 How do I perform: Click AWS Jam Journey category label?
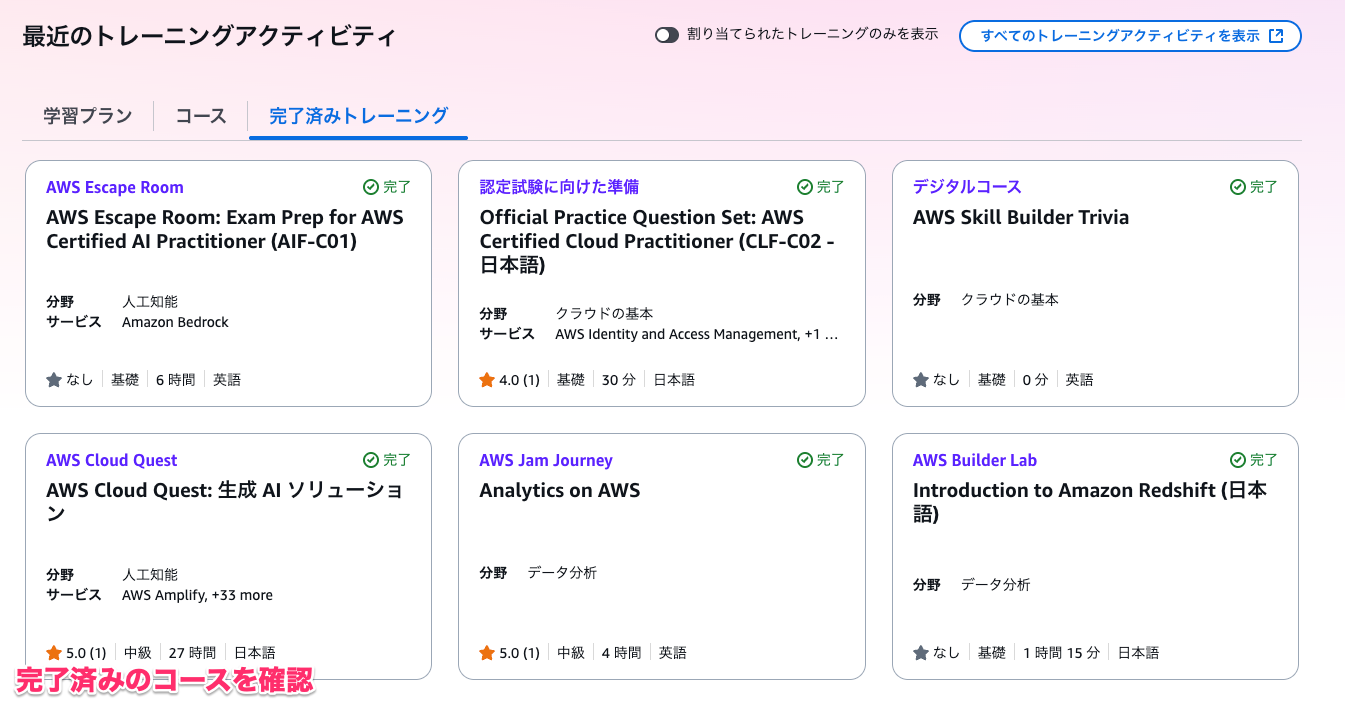[x=546, y=460]
